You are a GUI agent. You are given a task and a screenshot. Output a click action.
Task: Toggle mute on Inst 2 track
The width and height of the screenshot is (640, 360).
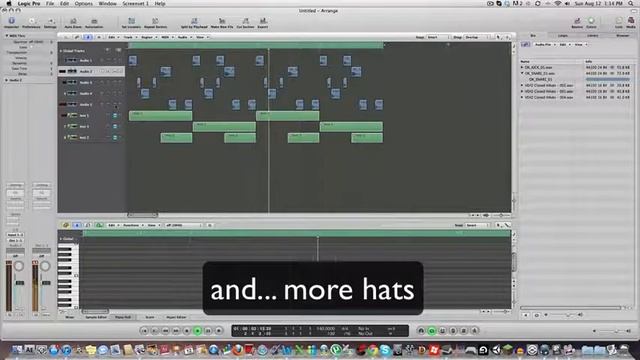(x=115, y=127)
